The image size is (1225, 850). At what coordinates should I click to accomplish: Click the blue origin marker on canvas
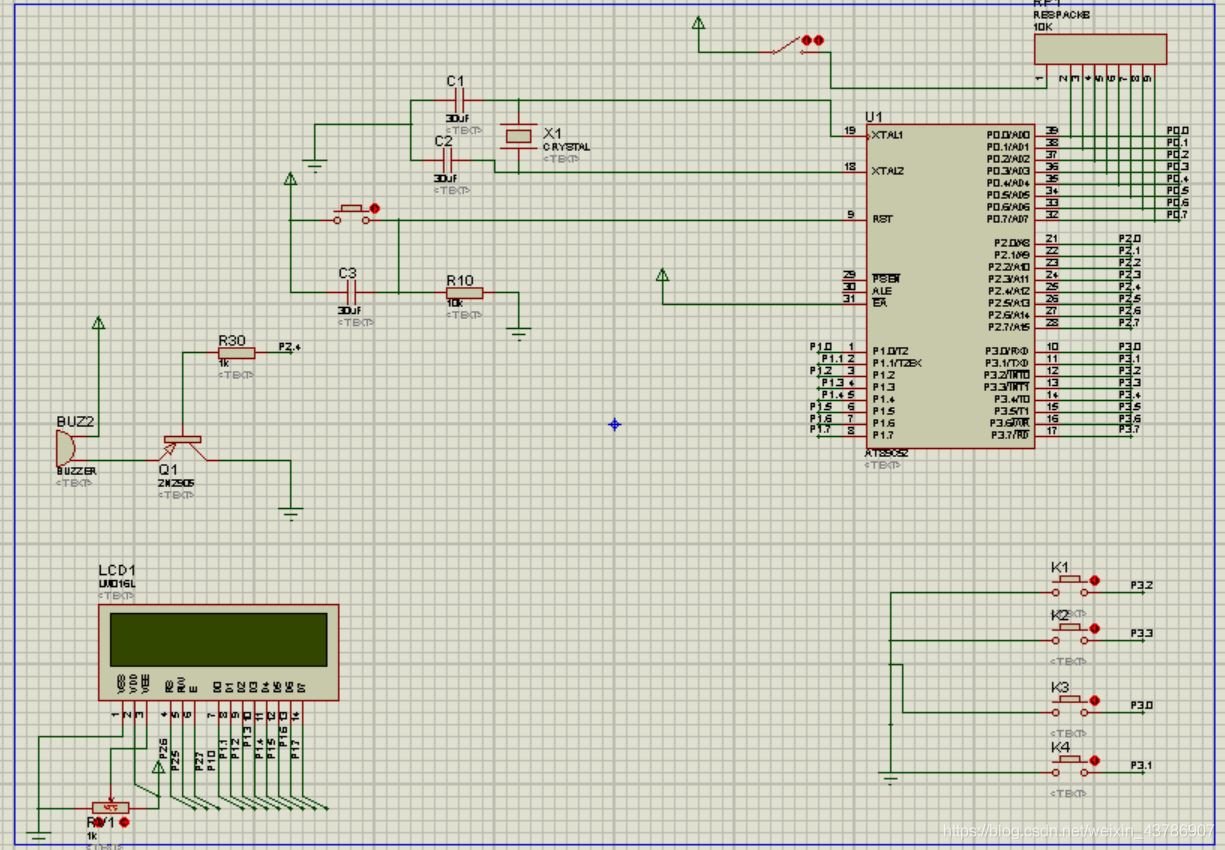[614, 425]
